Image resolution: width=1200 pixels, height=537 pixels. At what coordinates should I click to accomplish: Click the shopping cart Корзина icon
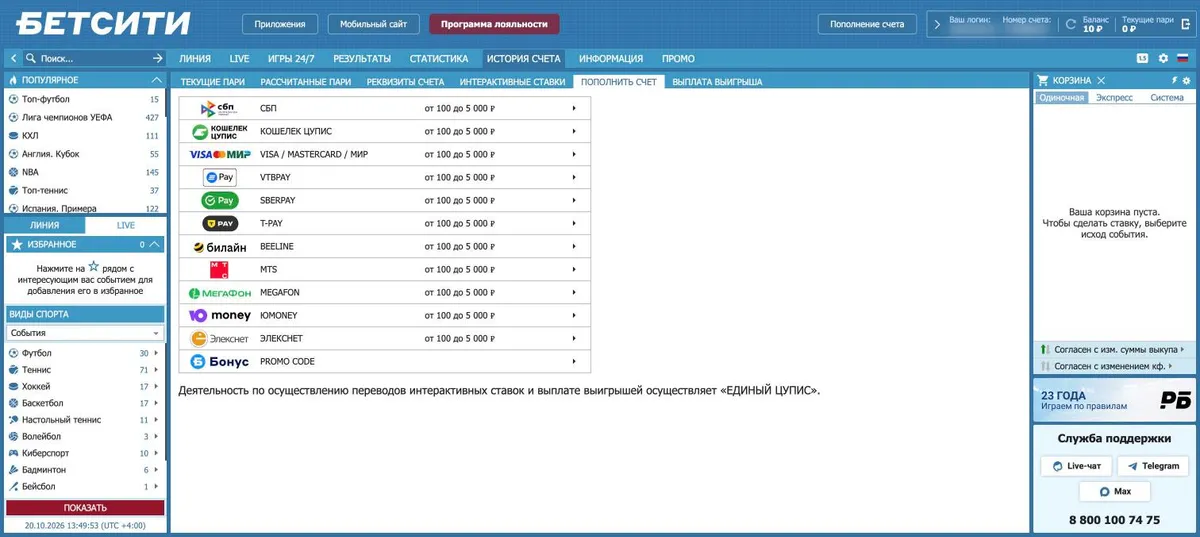(1043, 80)
